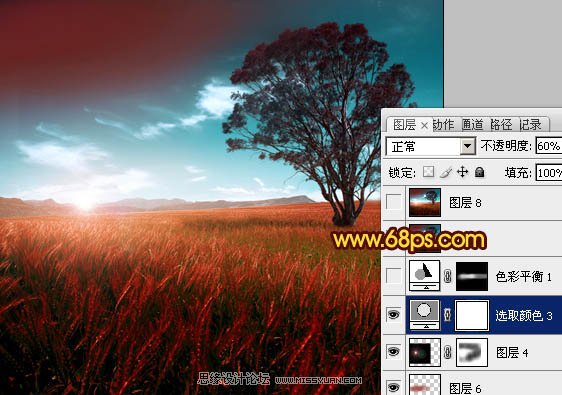The width and height of the screenshot is (562, 395).
Task: Open the 路径 (Paths) tab
Action: (x=501, y=125)
